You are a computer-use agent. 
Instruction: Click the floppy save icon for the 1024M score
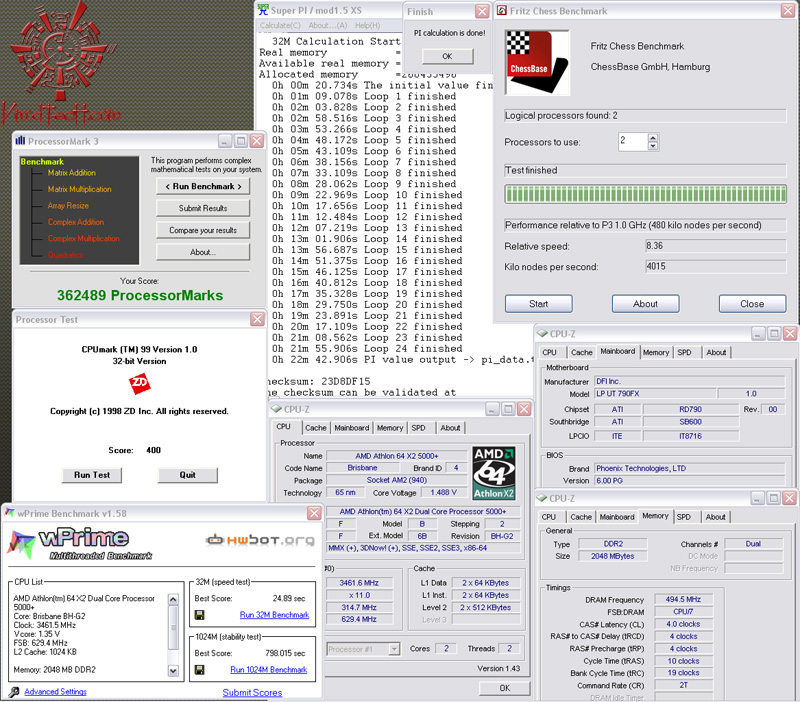[x=199, y=669]
